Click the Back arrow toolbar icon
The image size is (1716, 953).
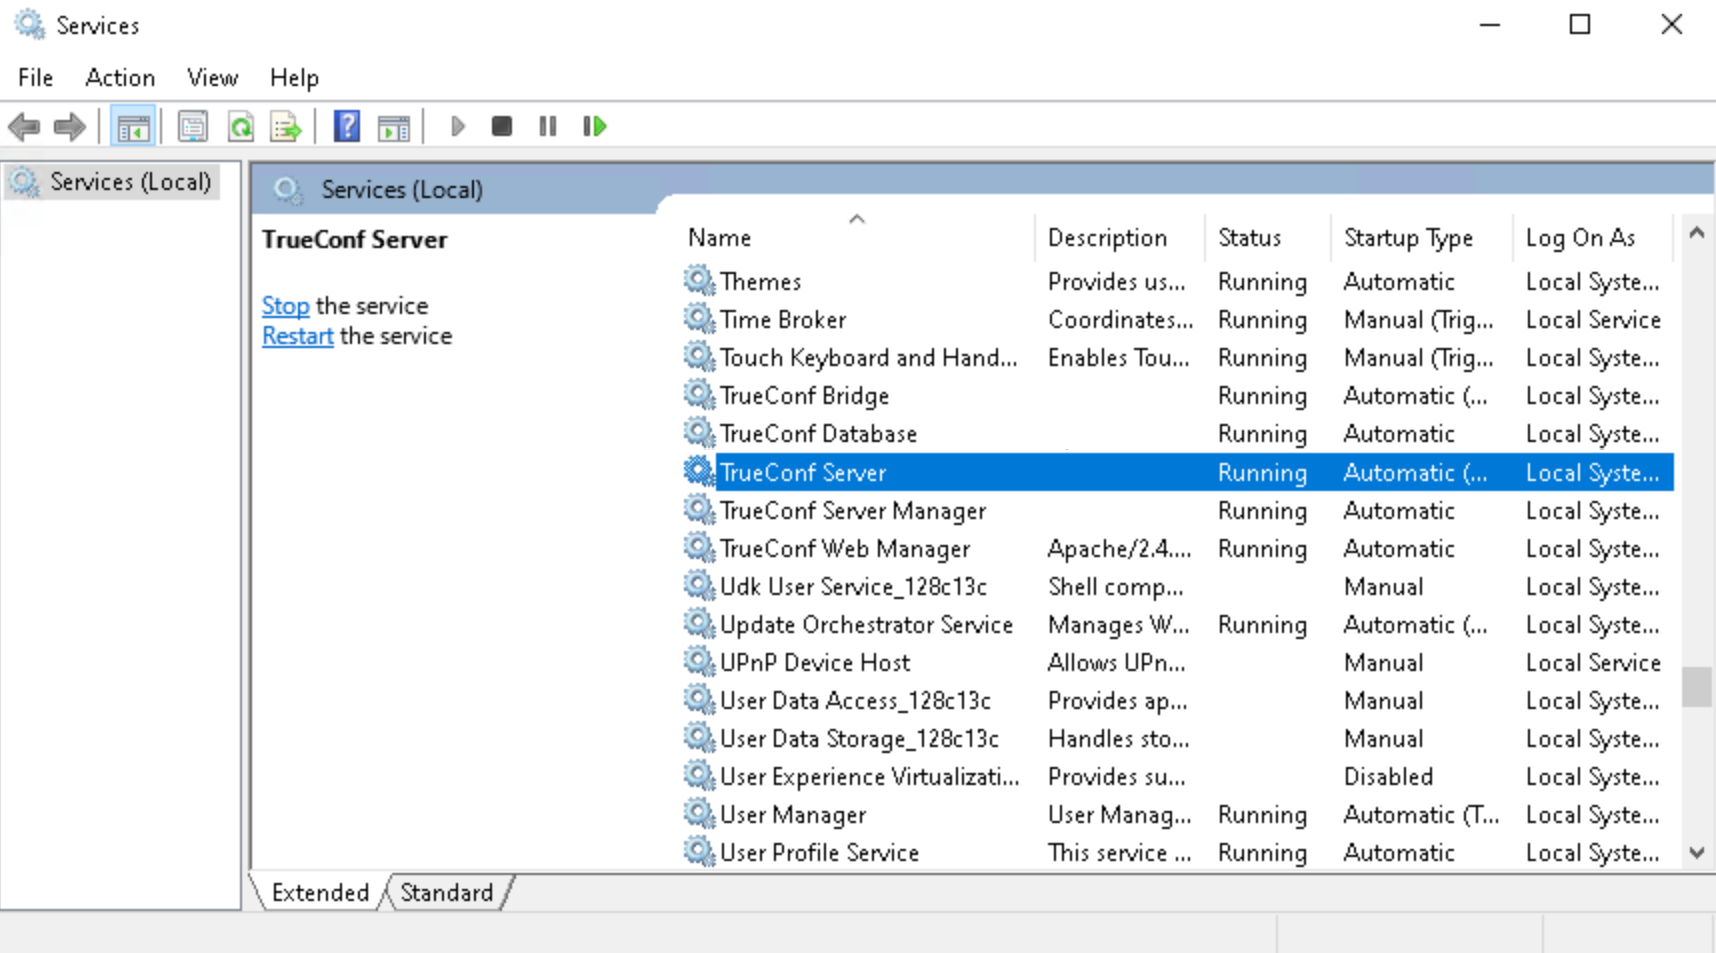[x=24, y=127]
